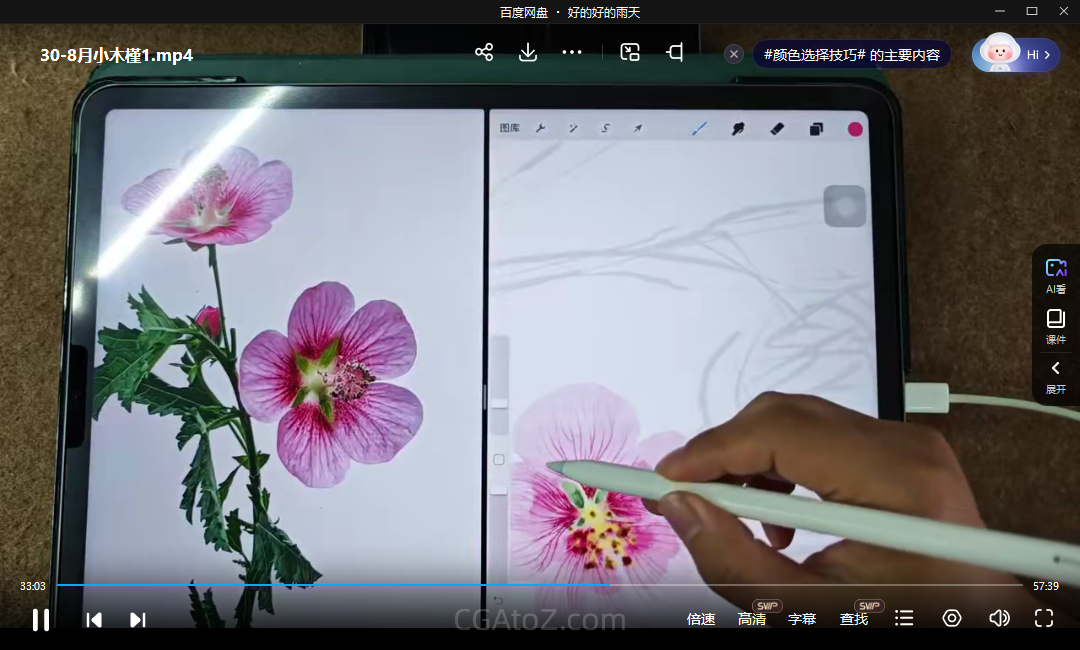Skip to the previous video
This screenshot has width=1080, height=650.
(94, 619)
